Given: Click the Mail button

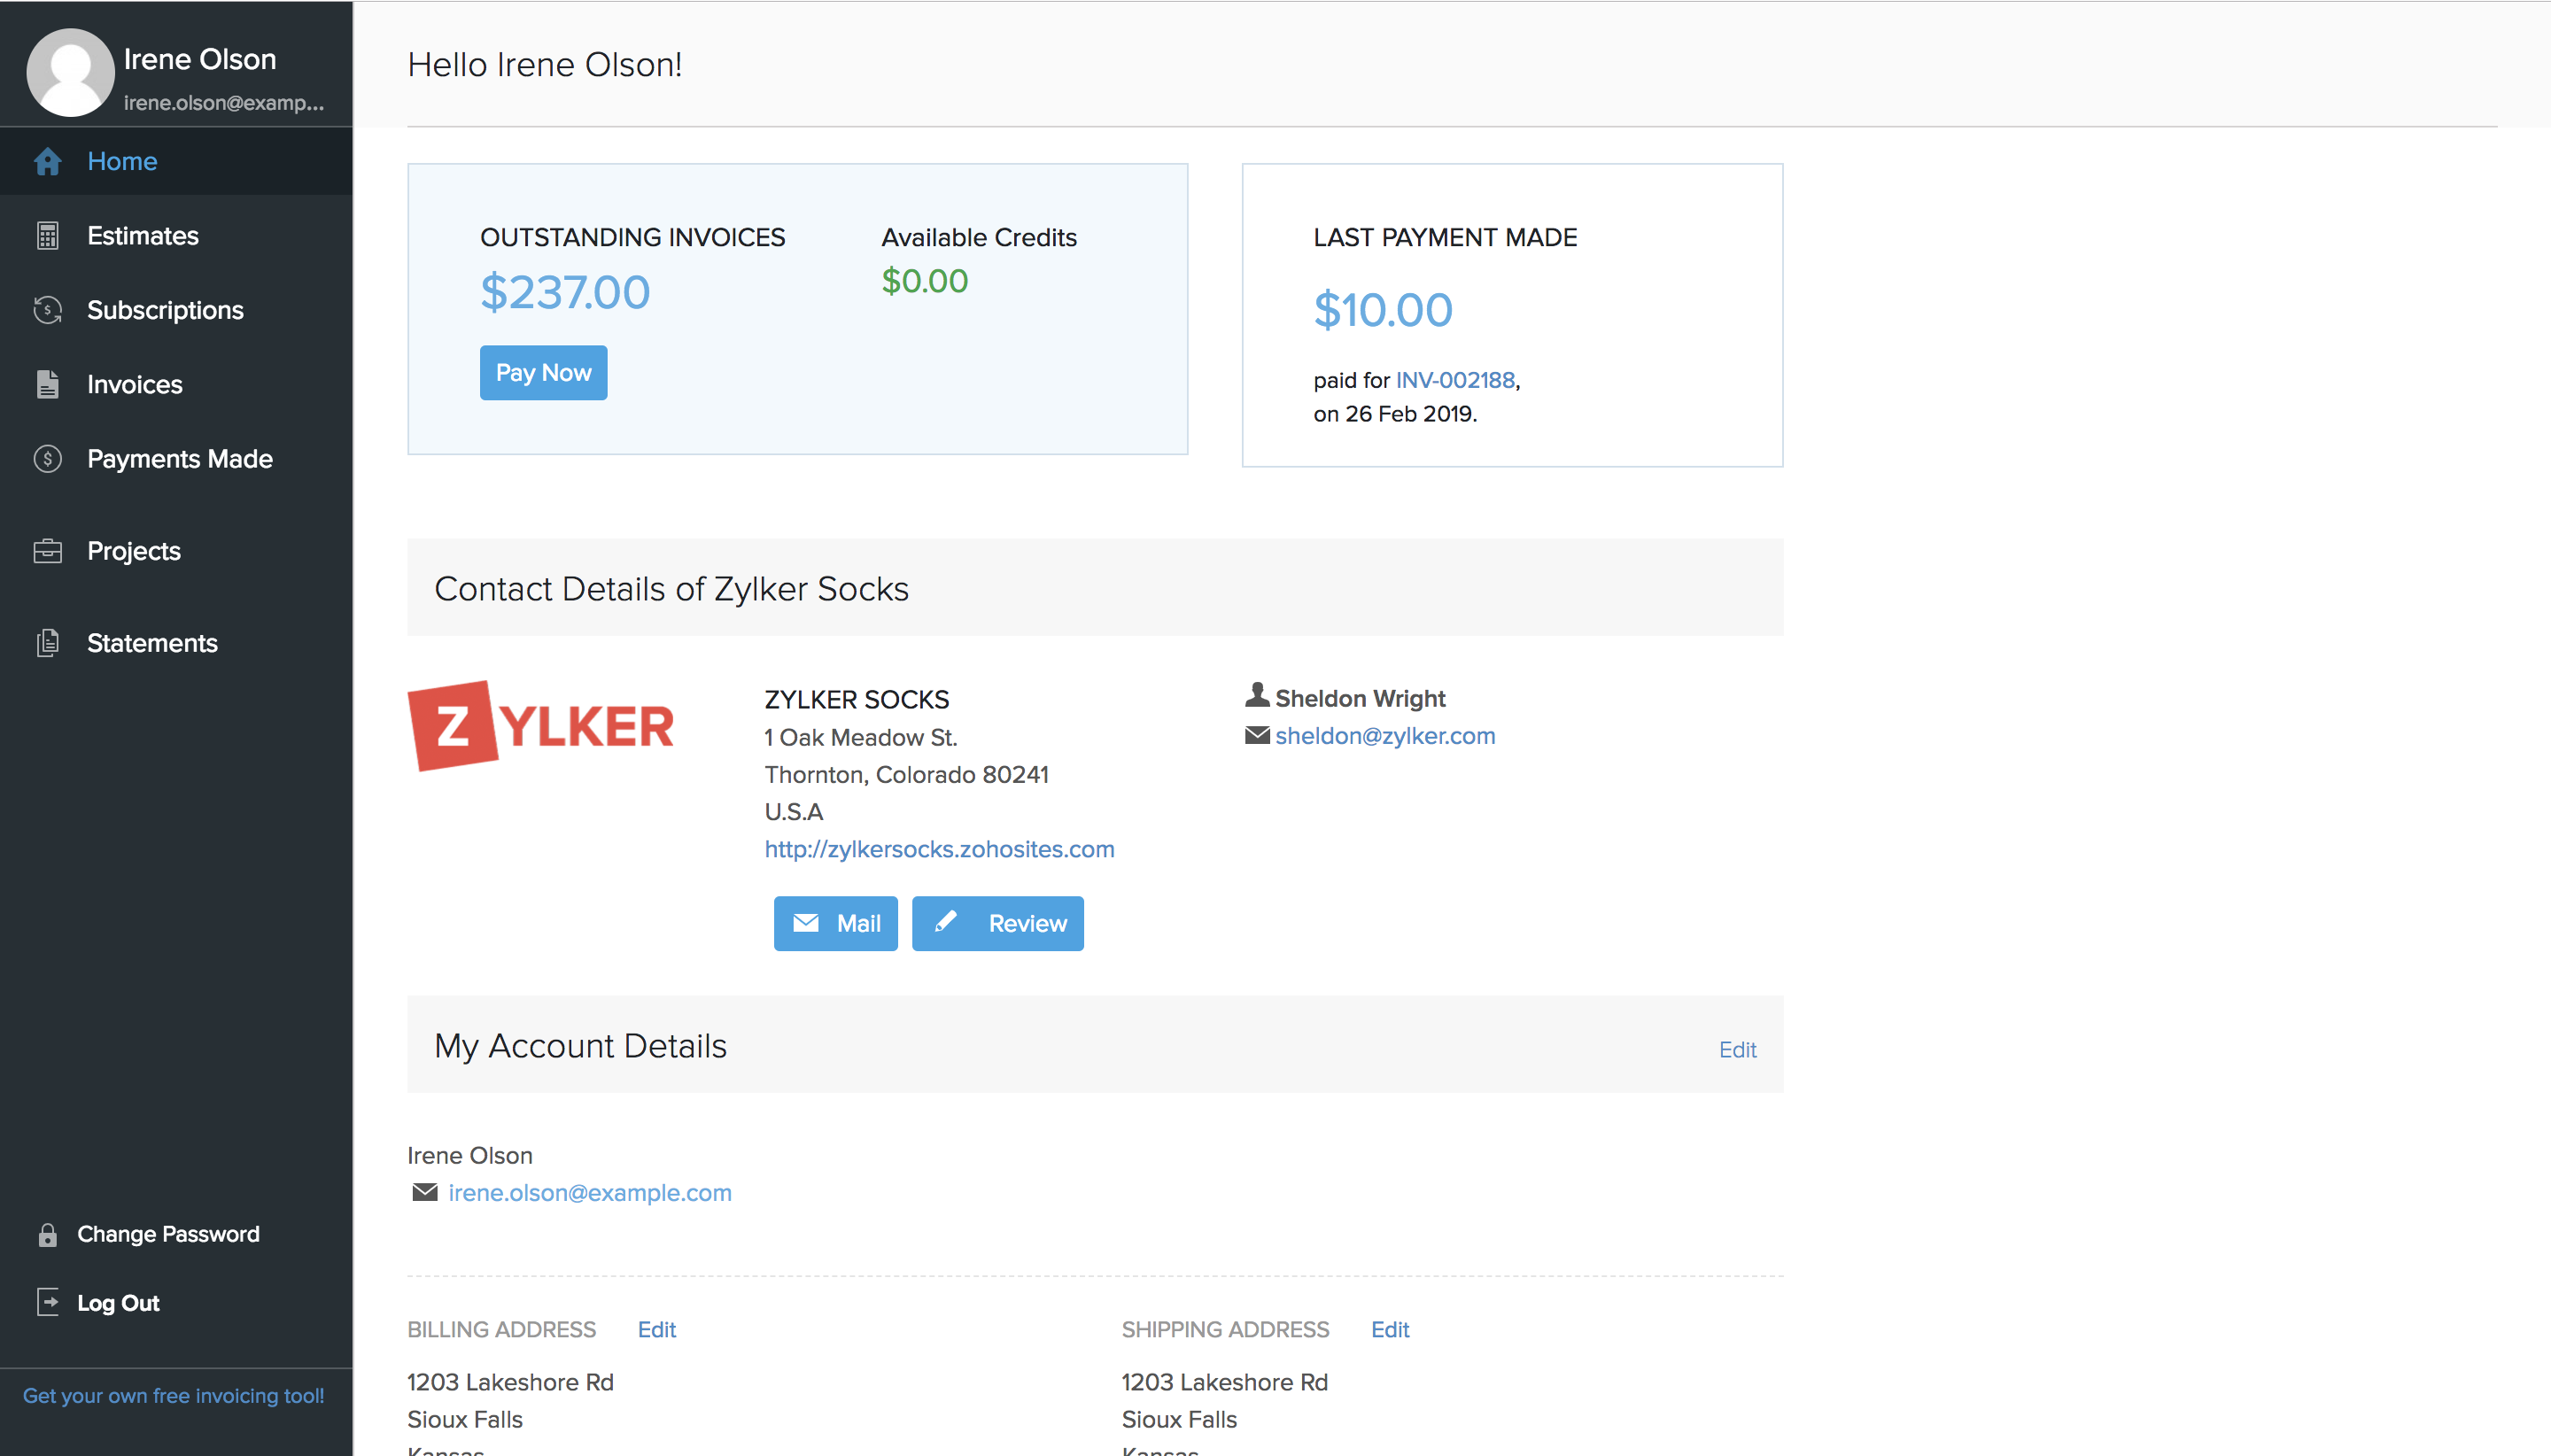Looking at the screenshot, I should coord(835,923).
